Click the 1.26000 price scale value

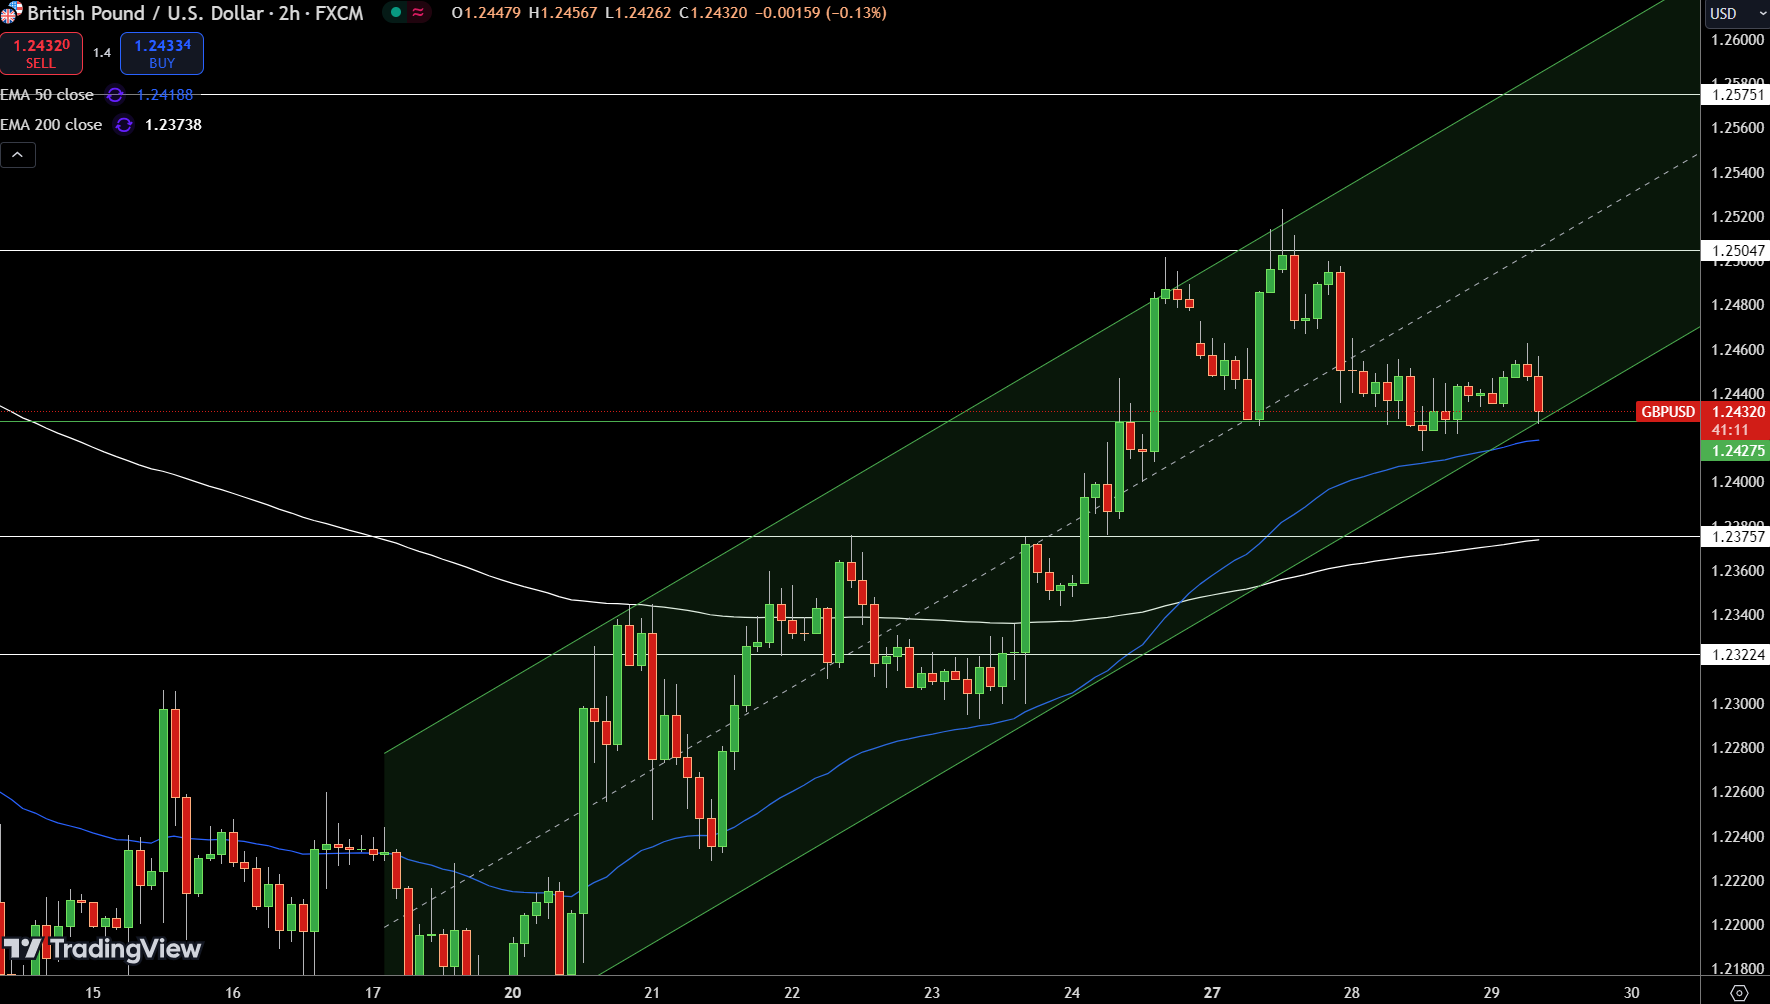click(1738, 40)
